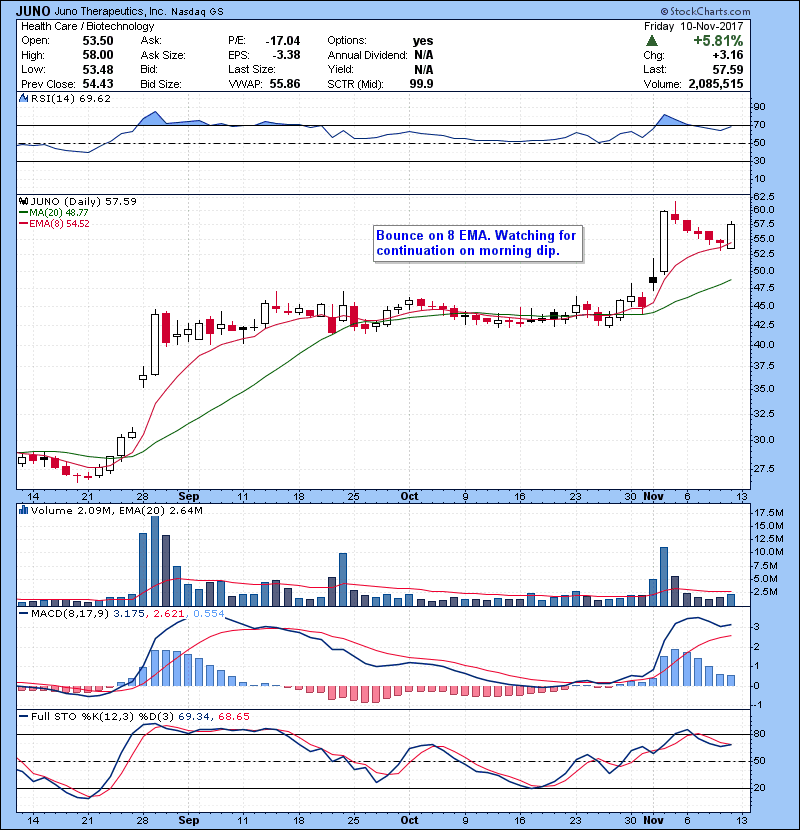Click the green up-triangle beside +5.81%

[x=652, y=41]
